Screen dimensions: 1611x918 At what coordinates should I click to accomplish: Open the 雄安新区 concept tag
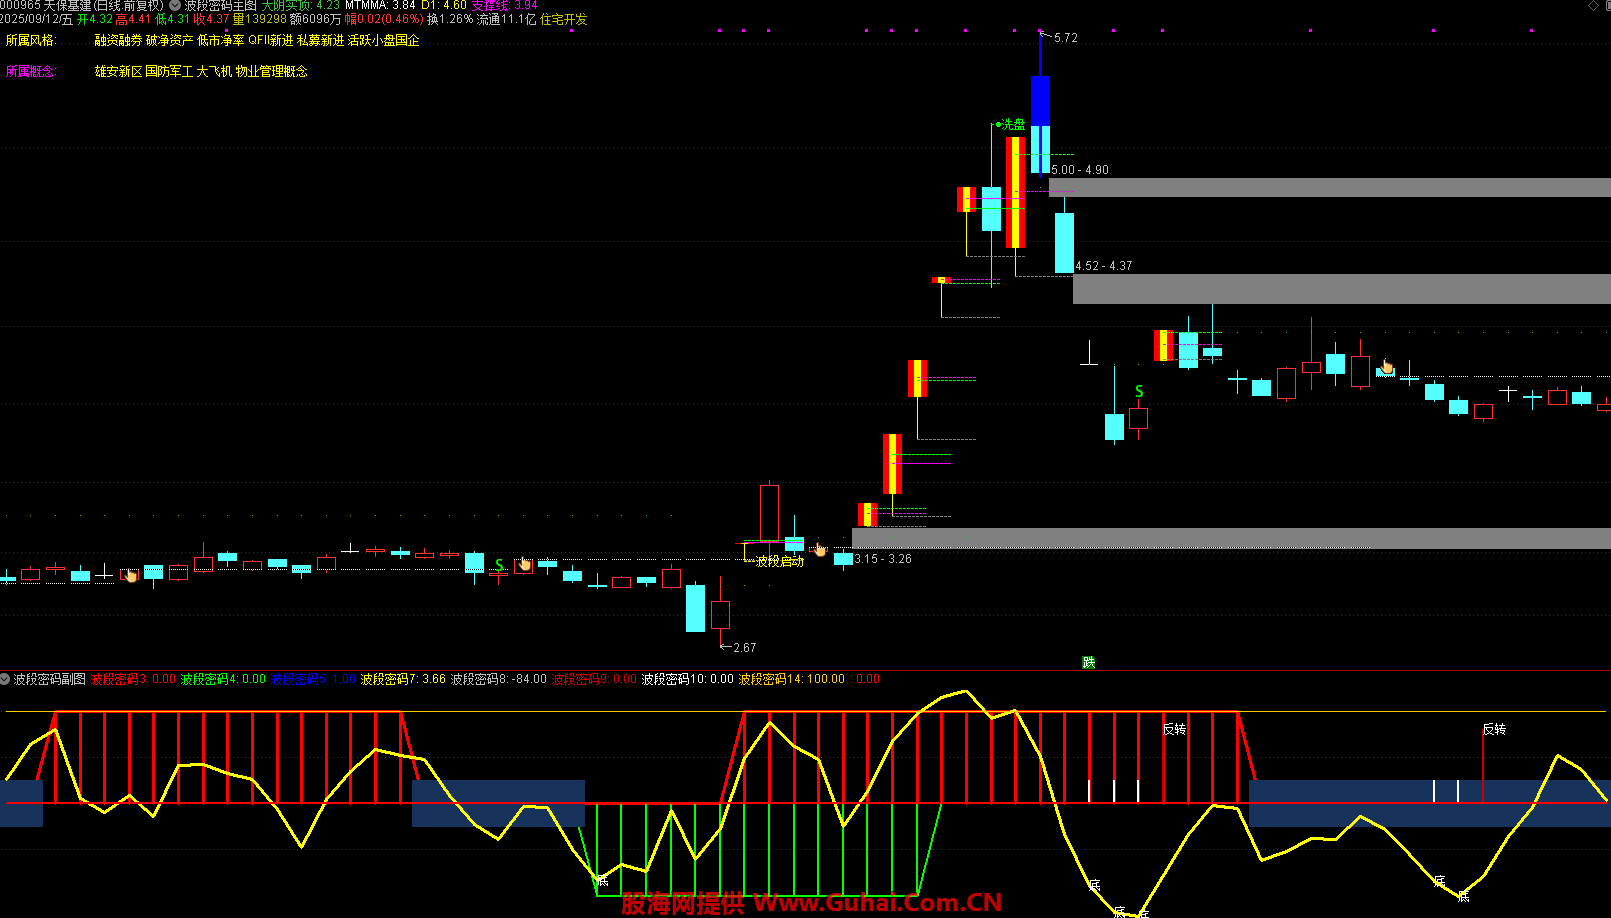(119, 71)
